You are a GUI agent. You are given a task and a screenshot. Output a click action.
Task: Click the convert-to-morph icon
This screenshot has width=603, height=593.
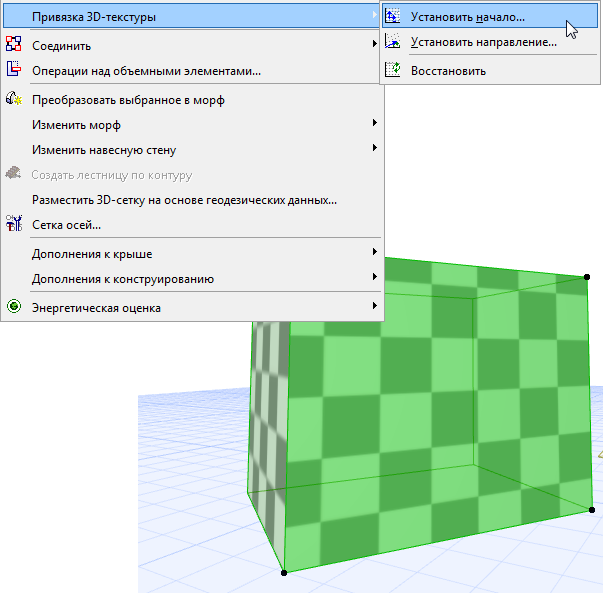(14, 99)
